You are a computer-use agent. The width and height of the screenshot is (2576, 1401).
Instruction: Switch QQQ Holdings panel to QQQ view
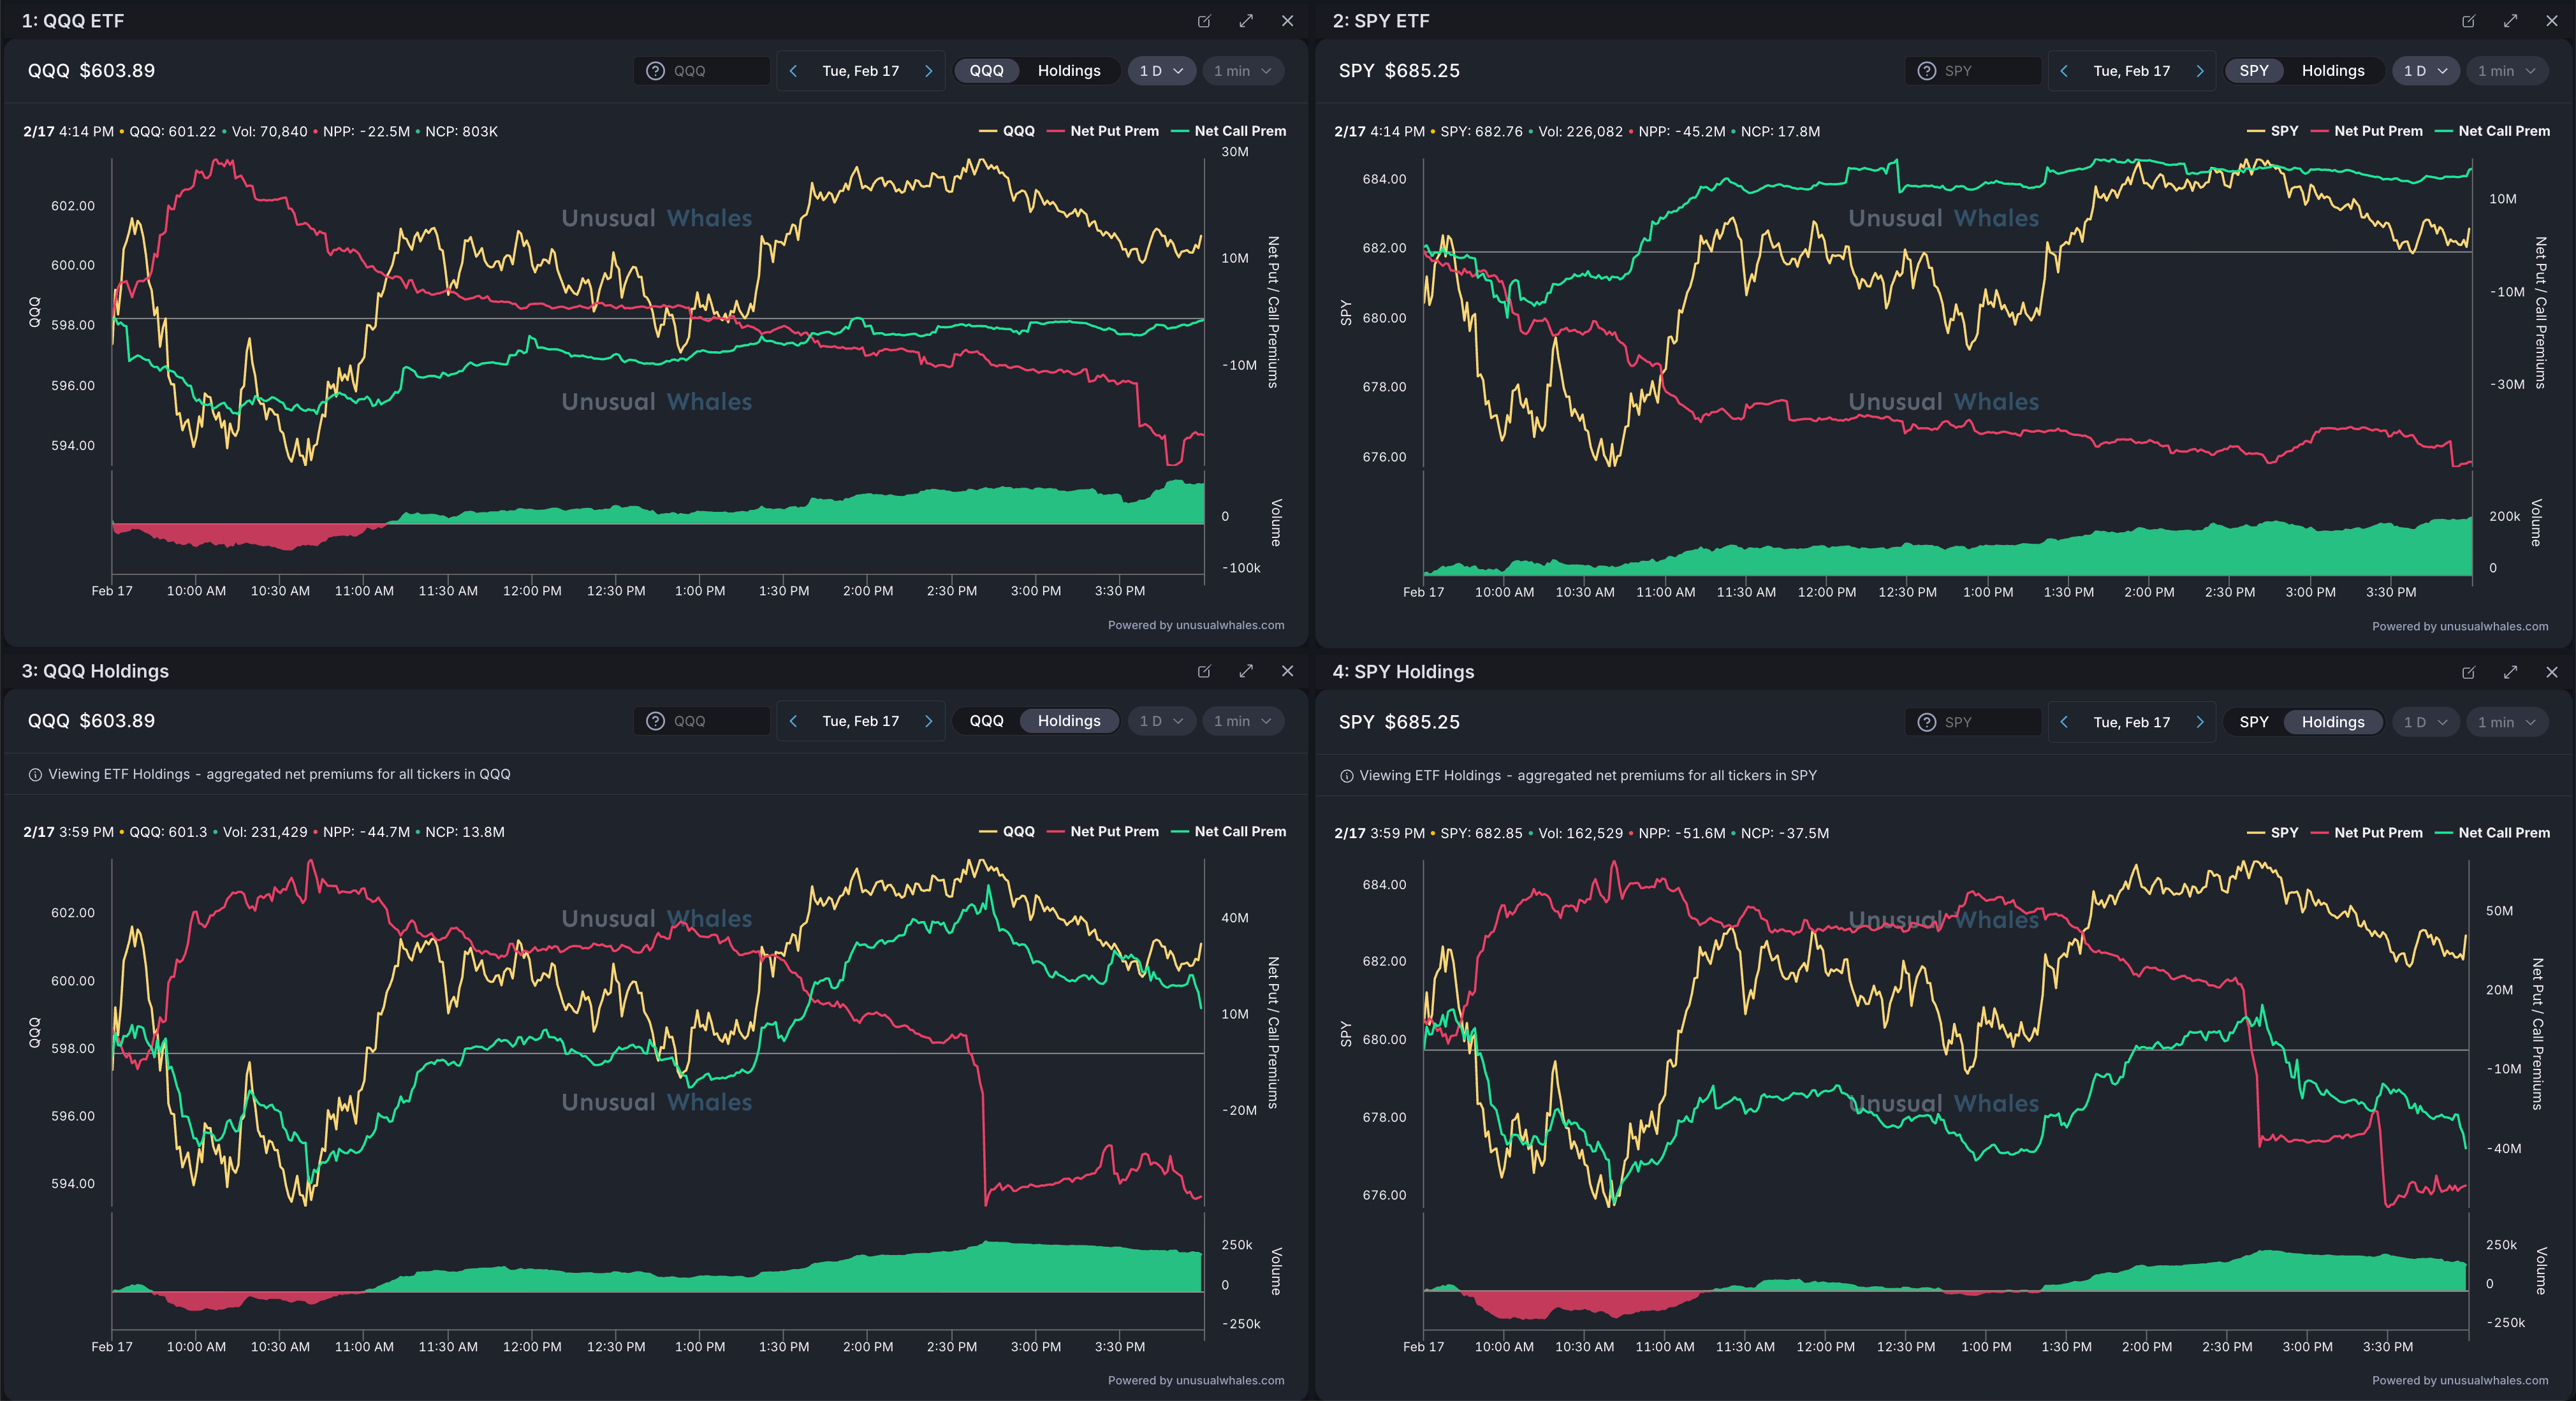coord(986,721)
